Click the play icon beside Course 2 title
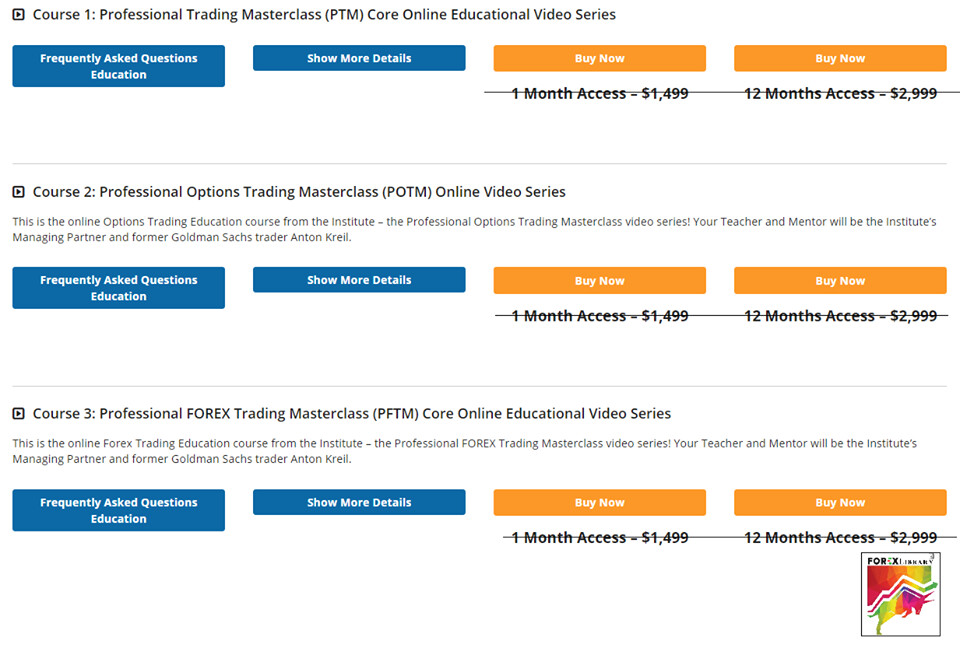 (x=18, y=192)
